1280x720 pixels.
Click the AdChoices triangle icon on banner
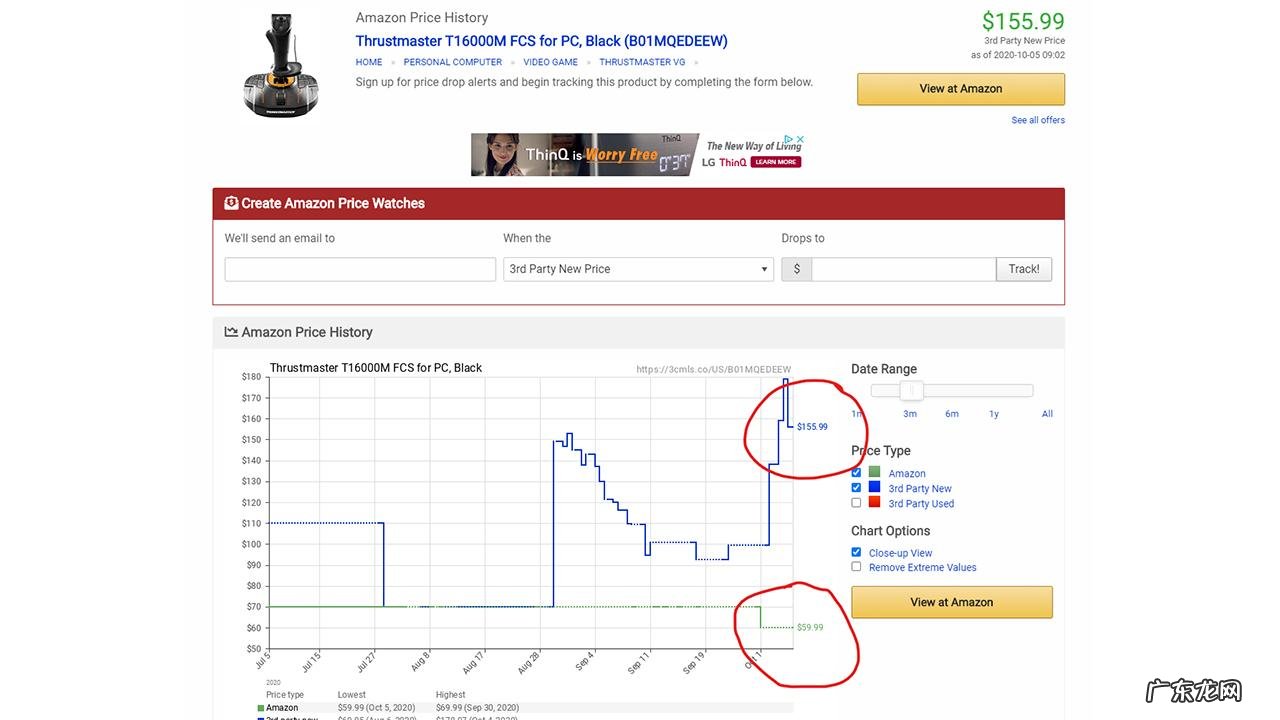(789, 139)
